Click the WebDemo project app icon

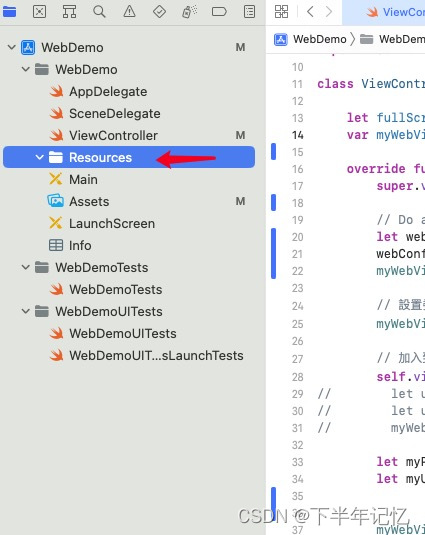point(28,47)
